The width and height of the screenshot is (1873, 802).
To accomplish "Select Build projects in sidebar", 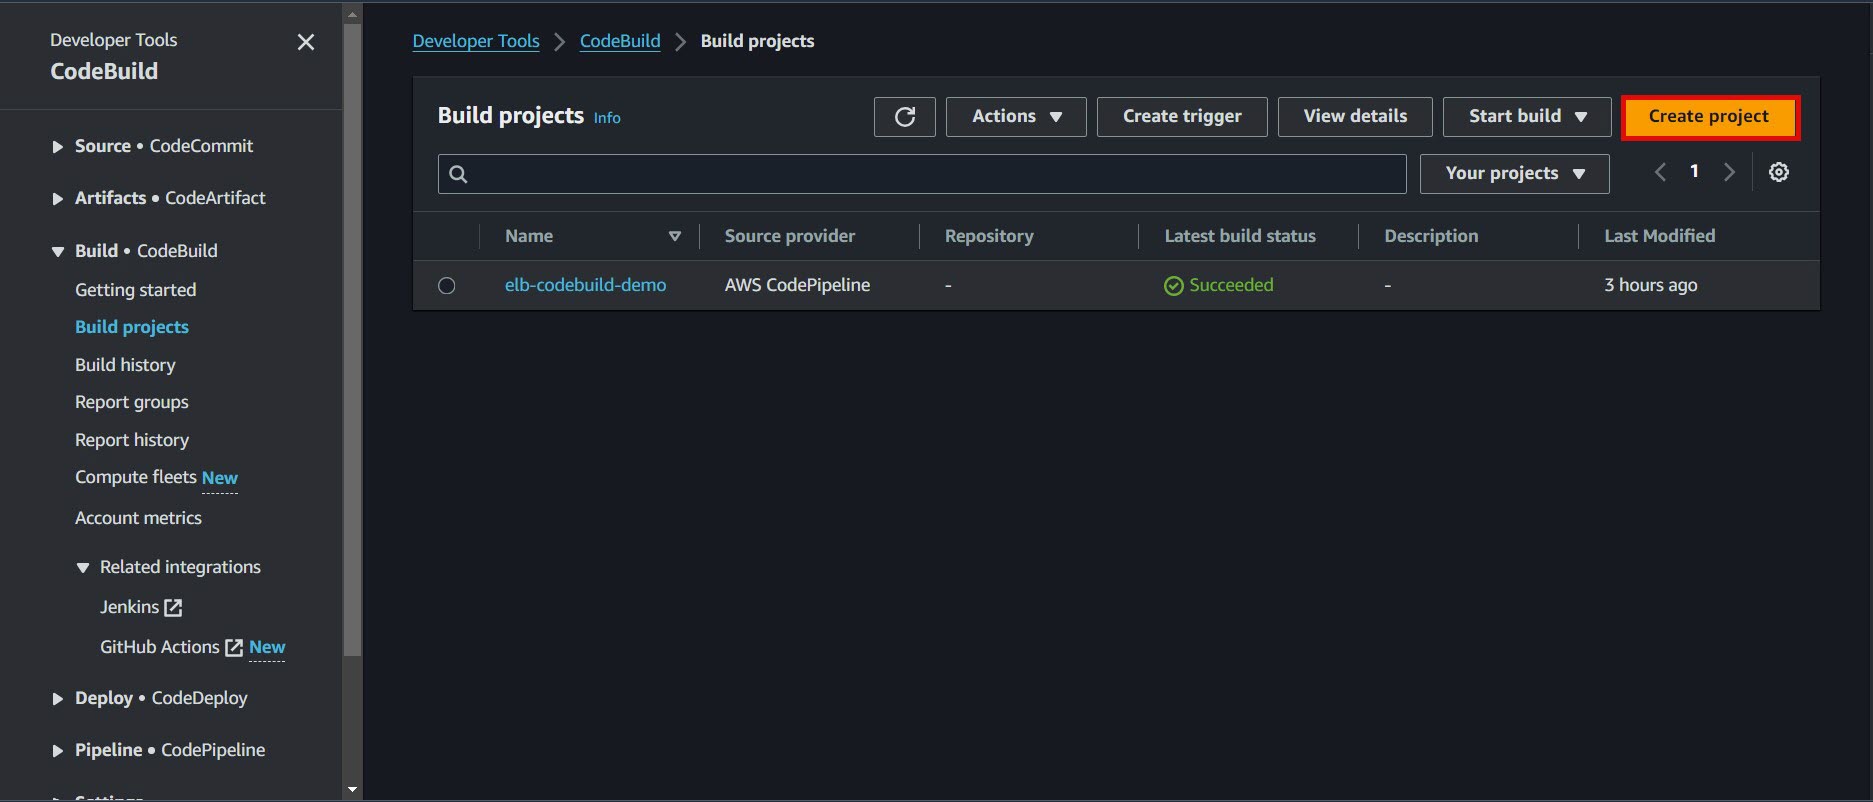I will point(131,327).
